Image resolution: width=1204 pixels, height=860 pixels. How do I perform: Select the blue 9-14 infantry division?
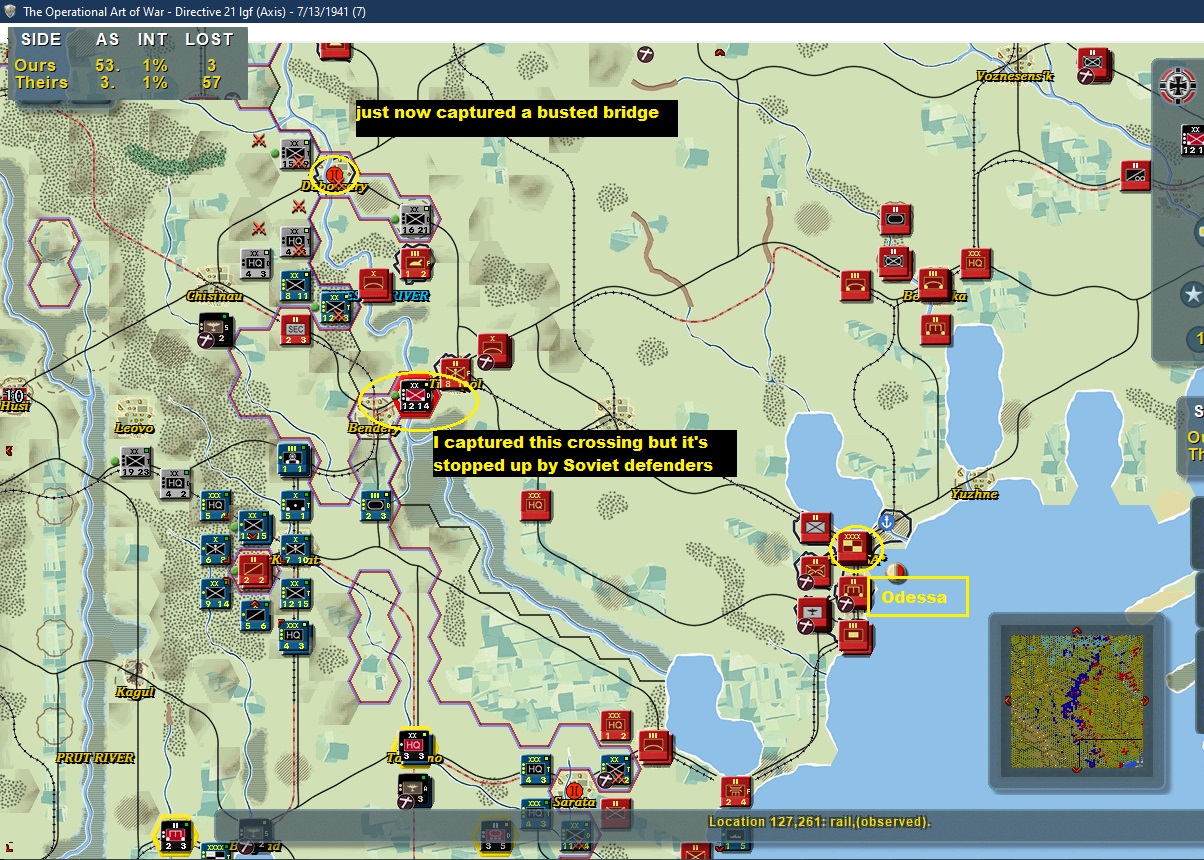215,593
